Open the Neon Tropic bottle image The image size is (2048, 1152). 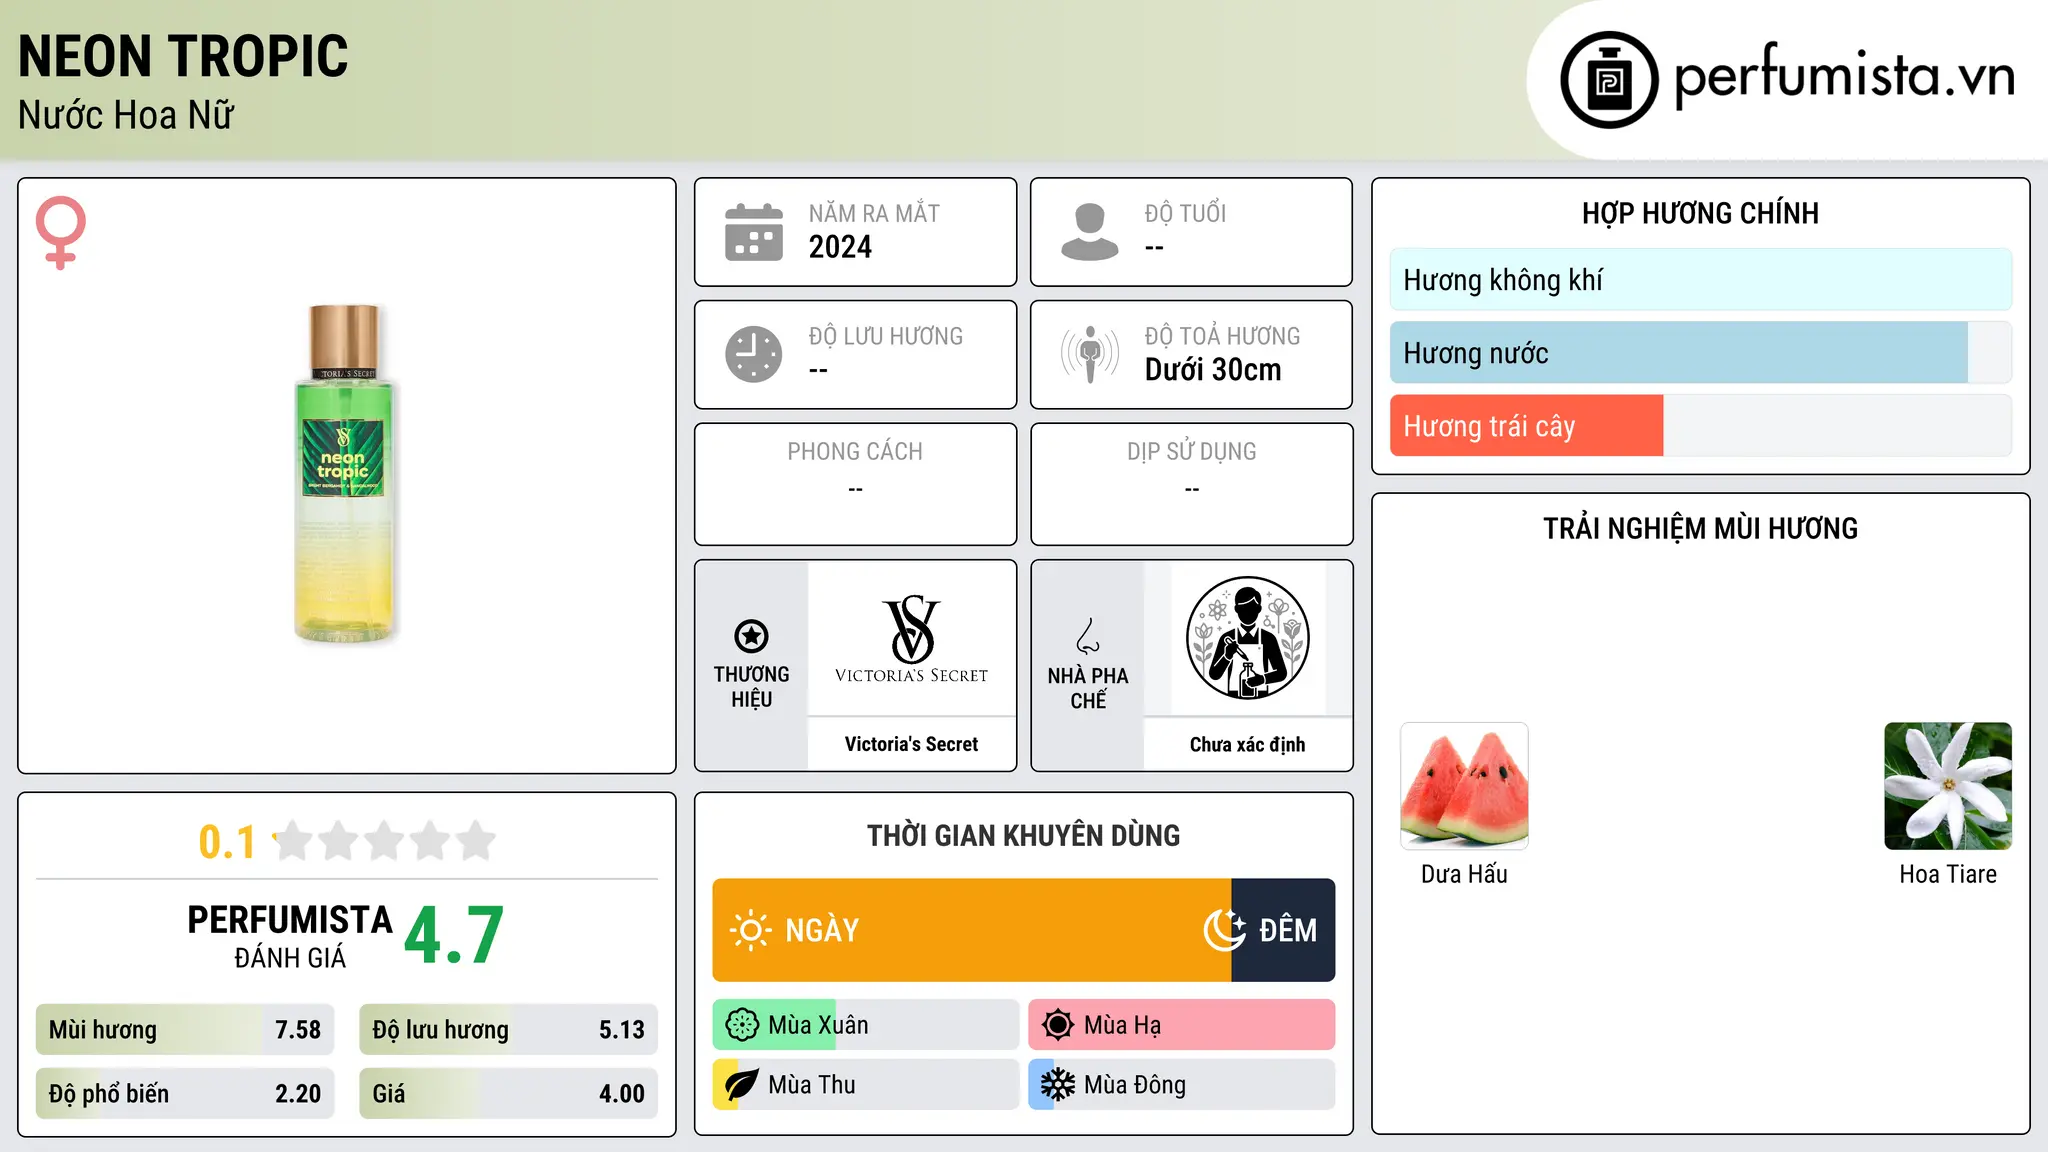345,473
